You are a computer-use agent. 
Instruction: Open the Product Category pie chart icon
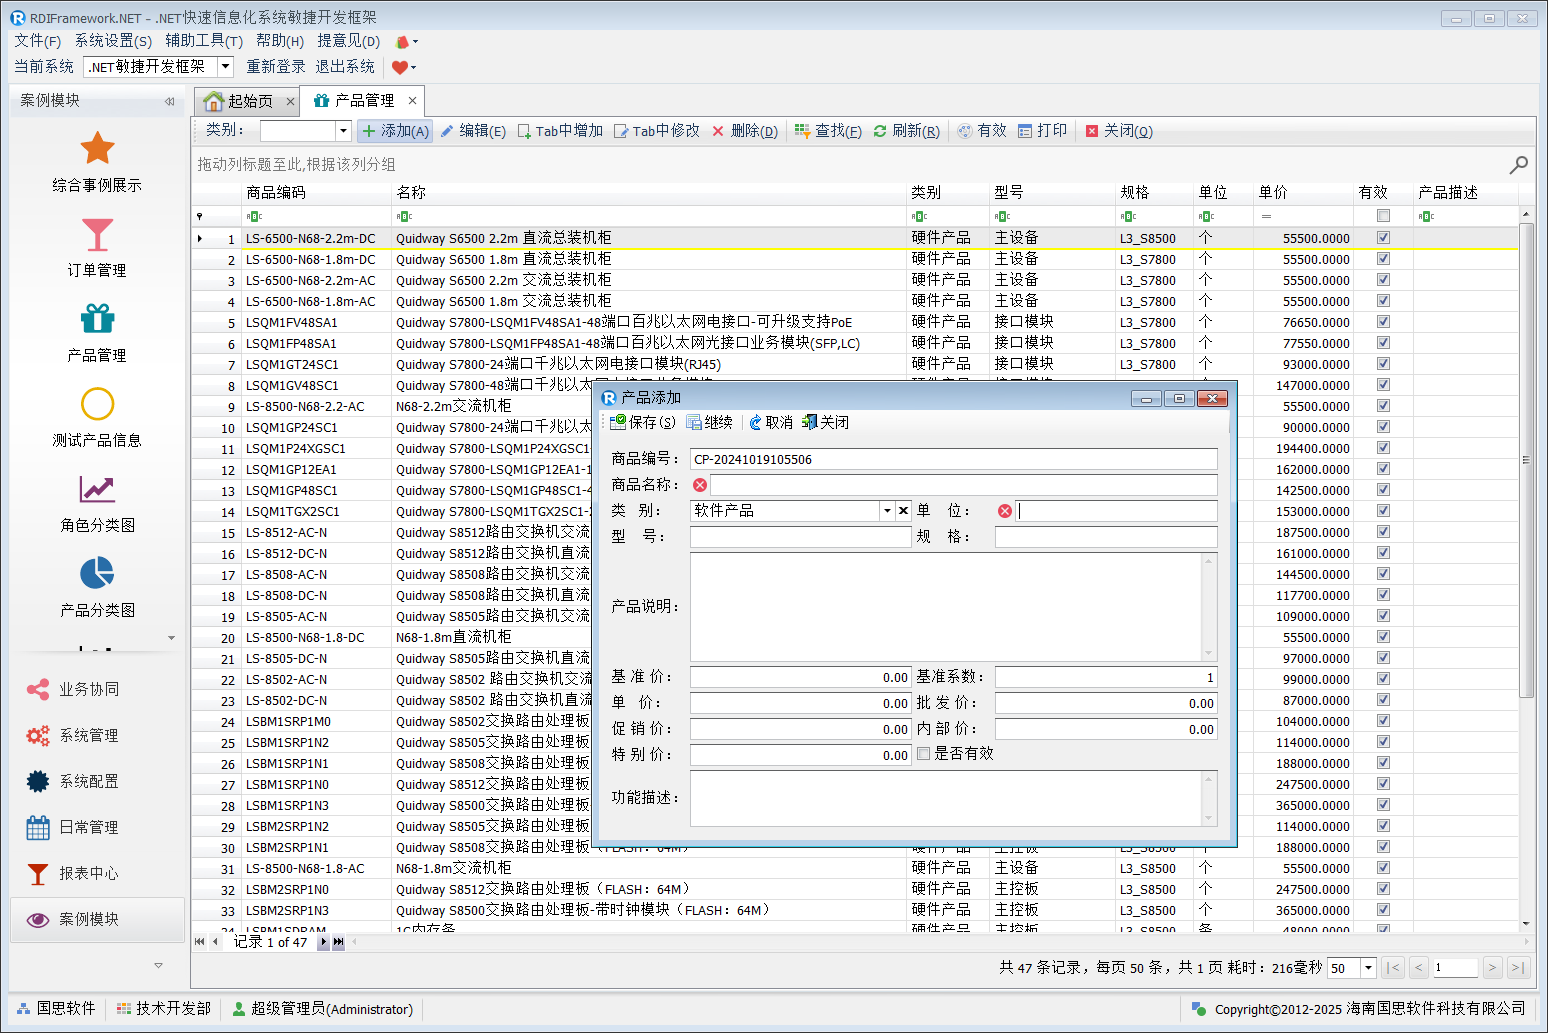click(x=97, y=574)
